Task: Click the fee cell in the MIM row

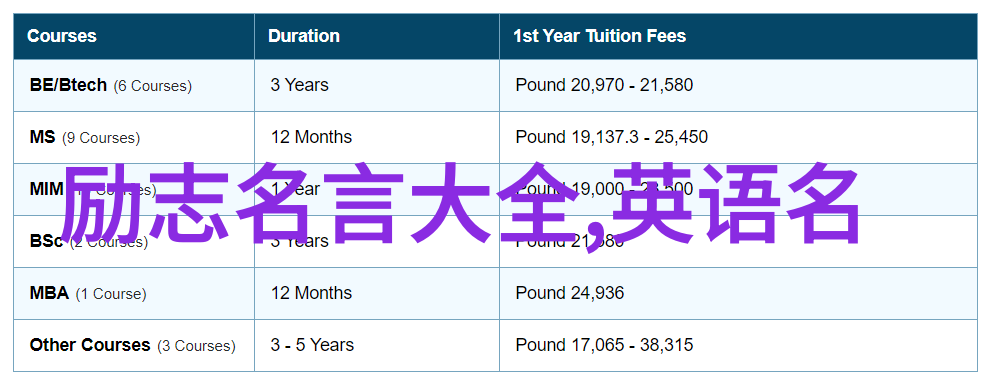Action: pos(739,189)
